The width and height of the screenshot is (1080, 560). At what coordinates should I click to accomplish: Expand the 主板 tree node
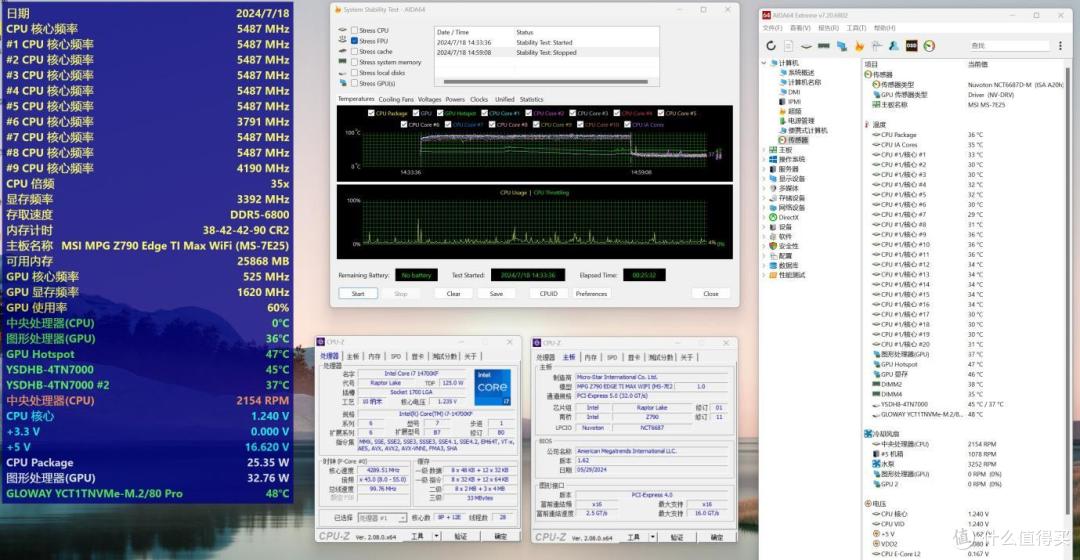765,149
